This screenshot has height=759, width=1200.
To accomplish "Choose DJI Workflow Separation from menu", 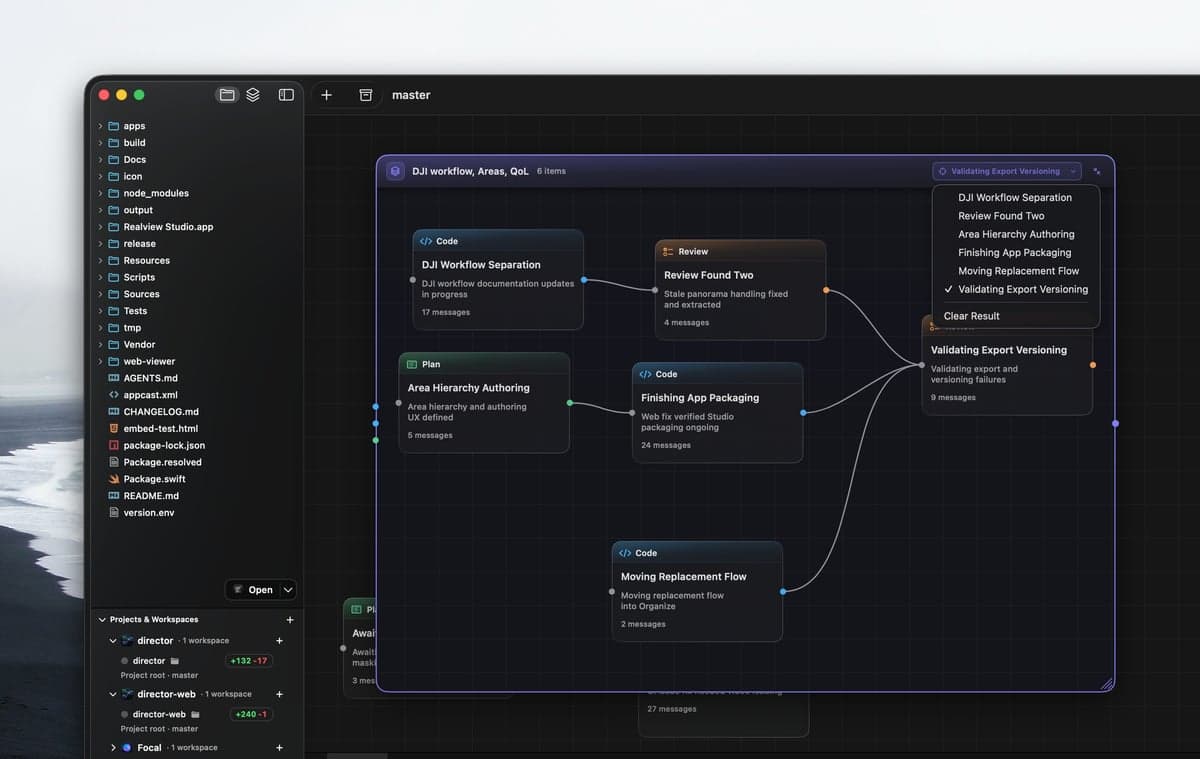I will (x=1015, y=198).
